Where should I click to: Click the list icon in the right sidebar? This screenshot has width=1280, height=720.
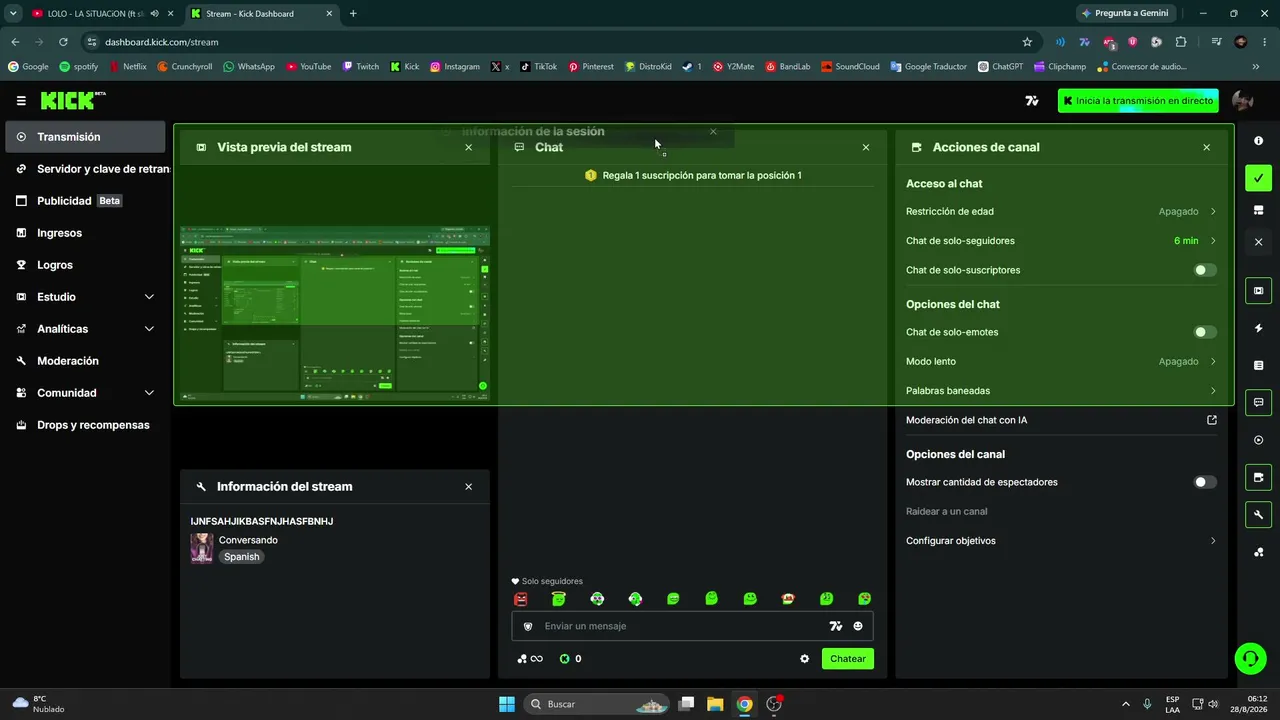1259,365
